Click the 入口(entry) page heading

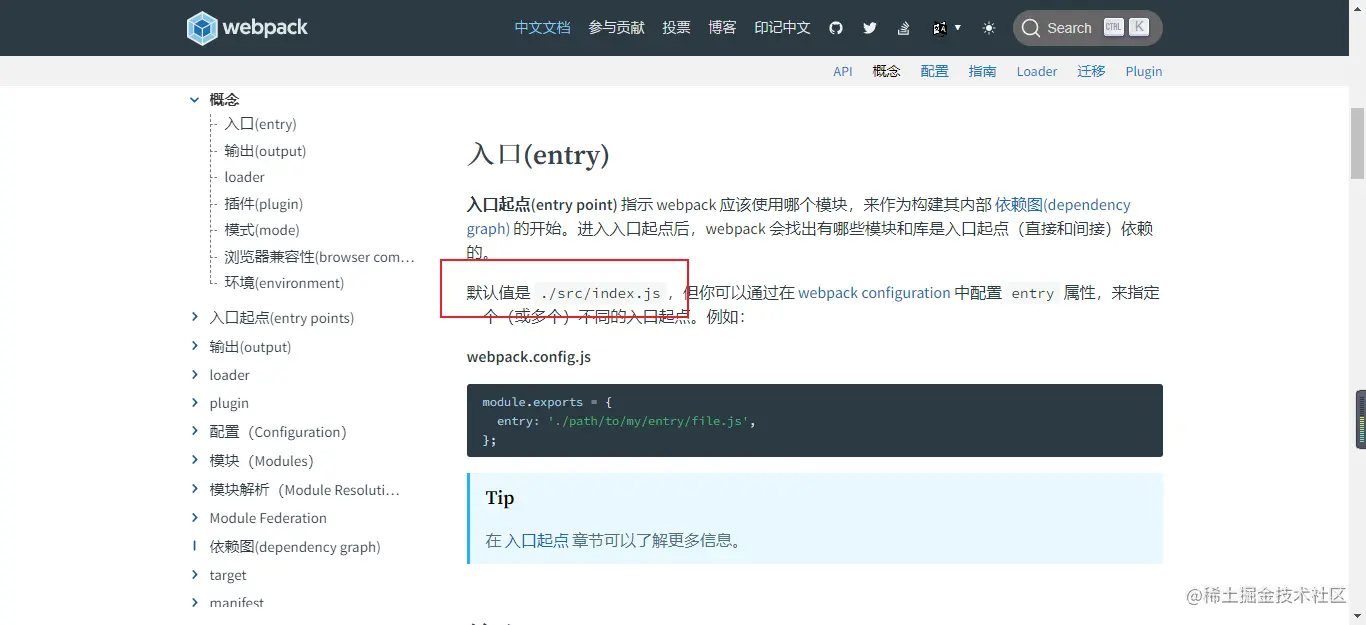[x=538, y=155]
